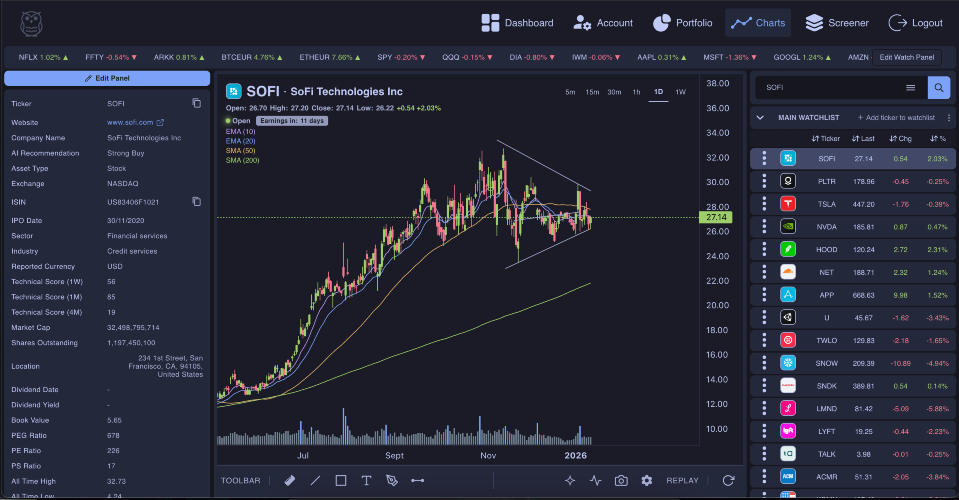Switch chart interval to 1W
The image size is (959, 500).
pos(680,92)
